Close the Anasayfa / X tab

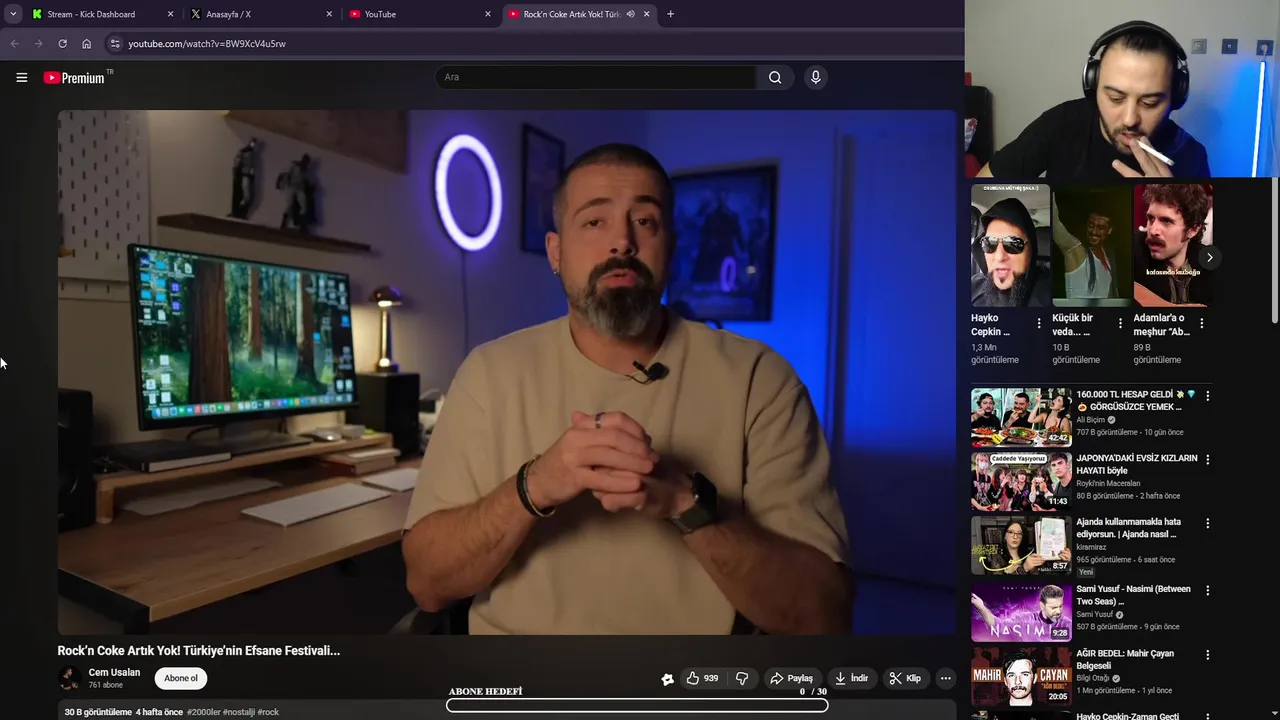point(329,14)
